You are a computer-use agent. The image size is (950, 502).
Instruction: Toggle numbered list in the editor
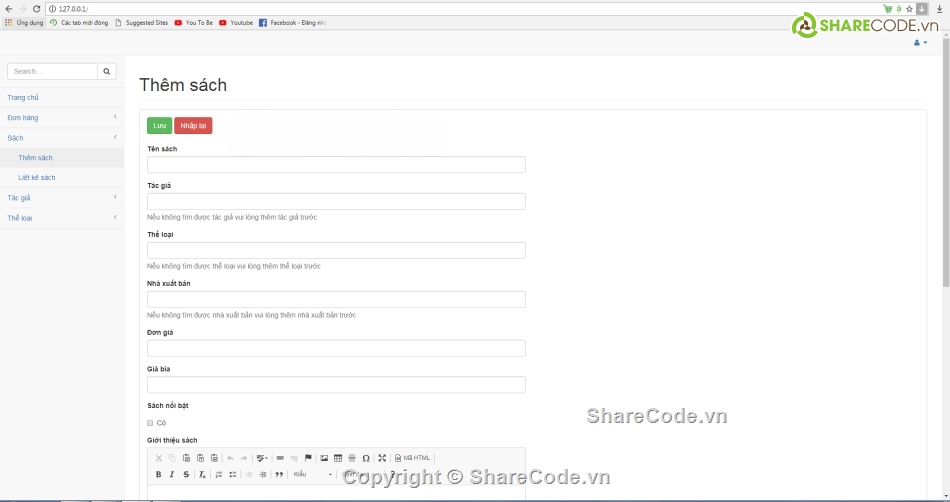[x=219, y=475]
